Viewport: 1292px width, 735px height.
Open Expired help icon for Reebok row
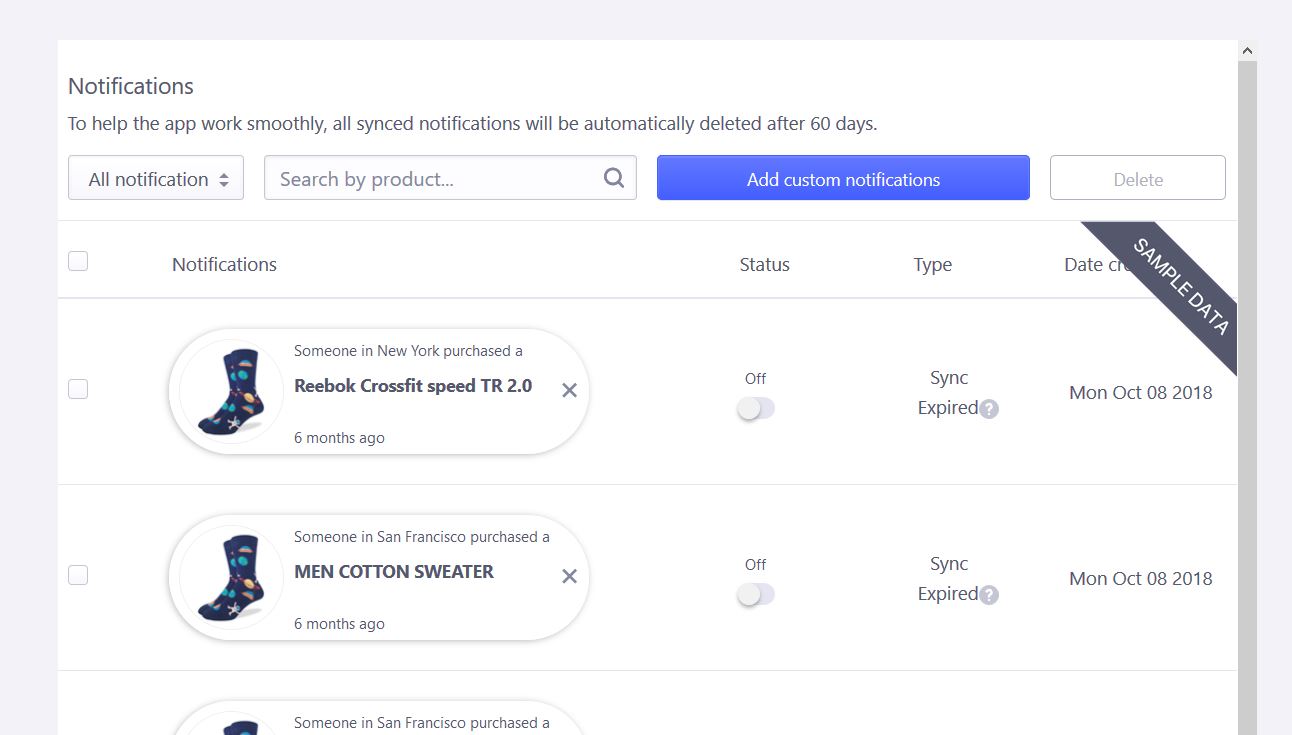[989, 408]
